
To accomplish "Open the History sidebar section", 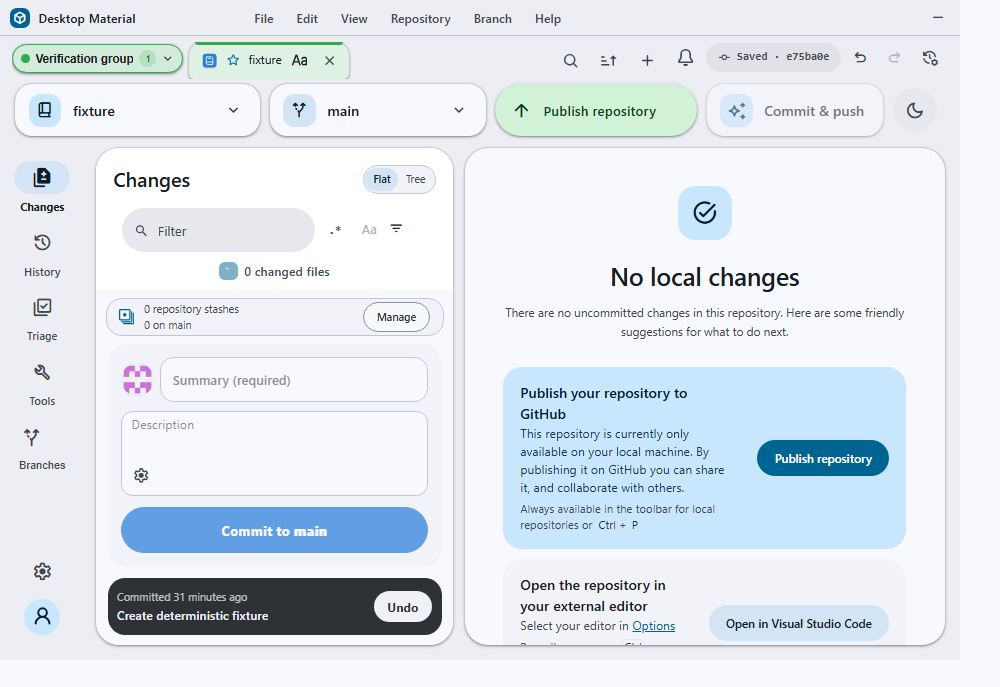I will pos(42,254).
